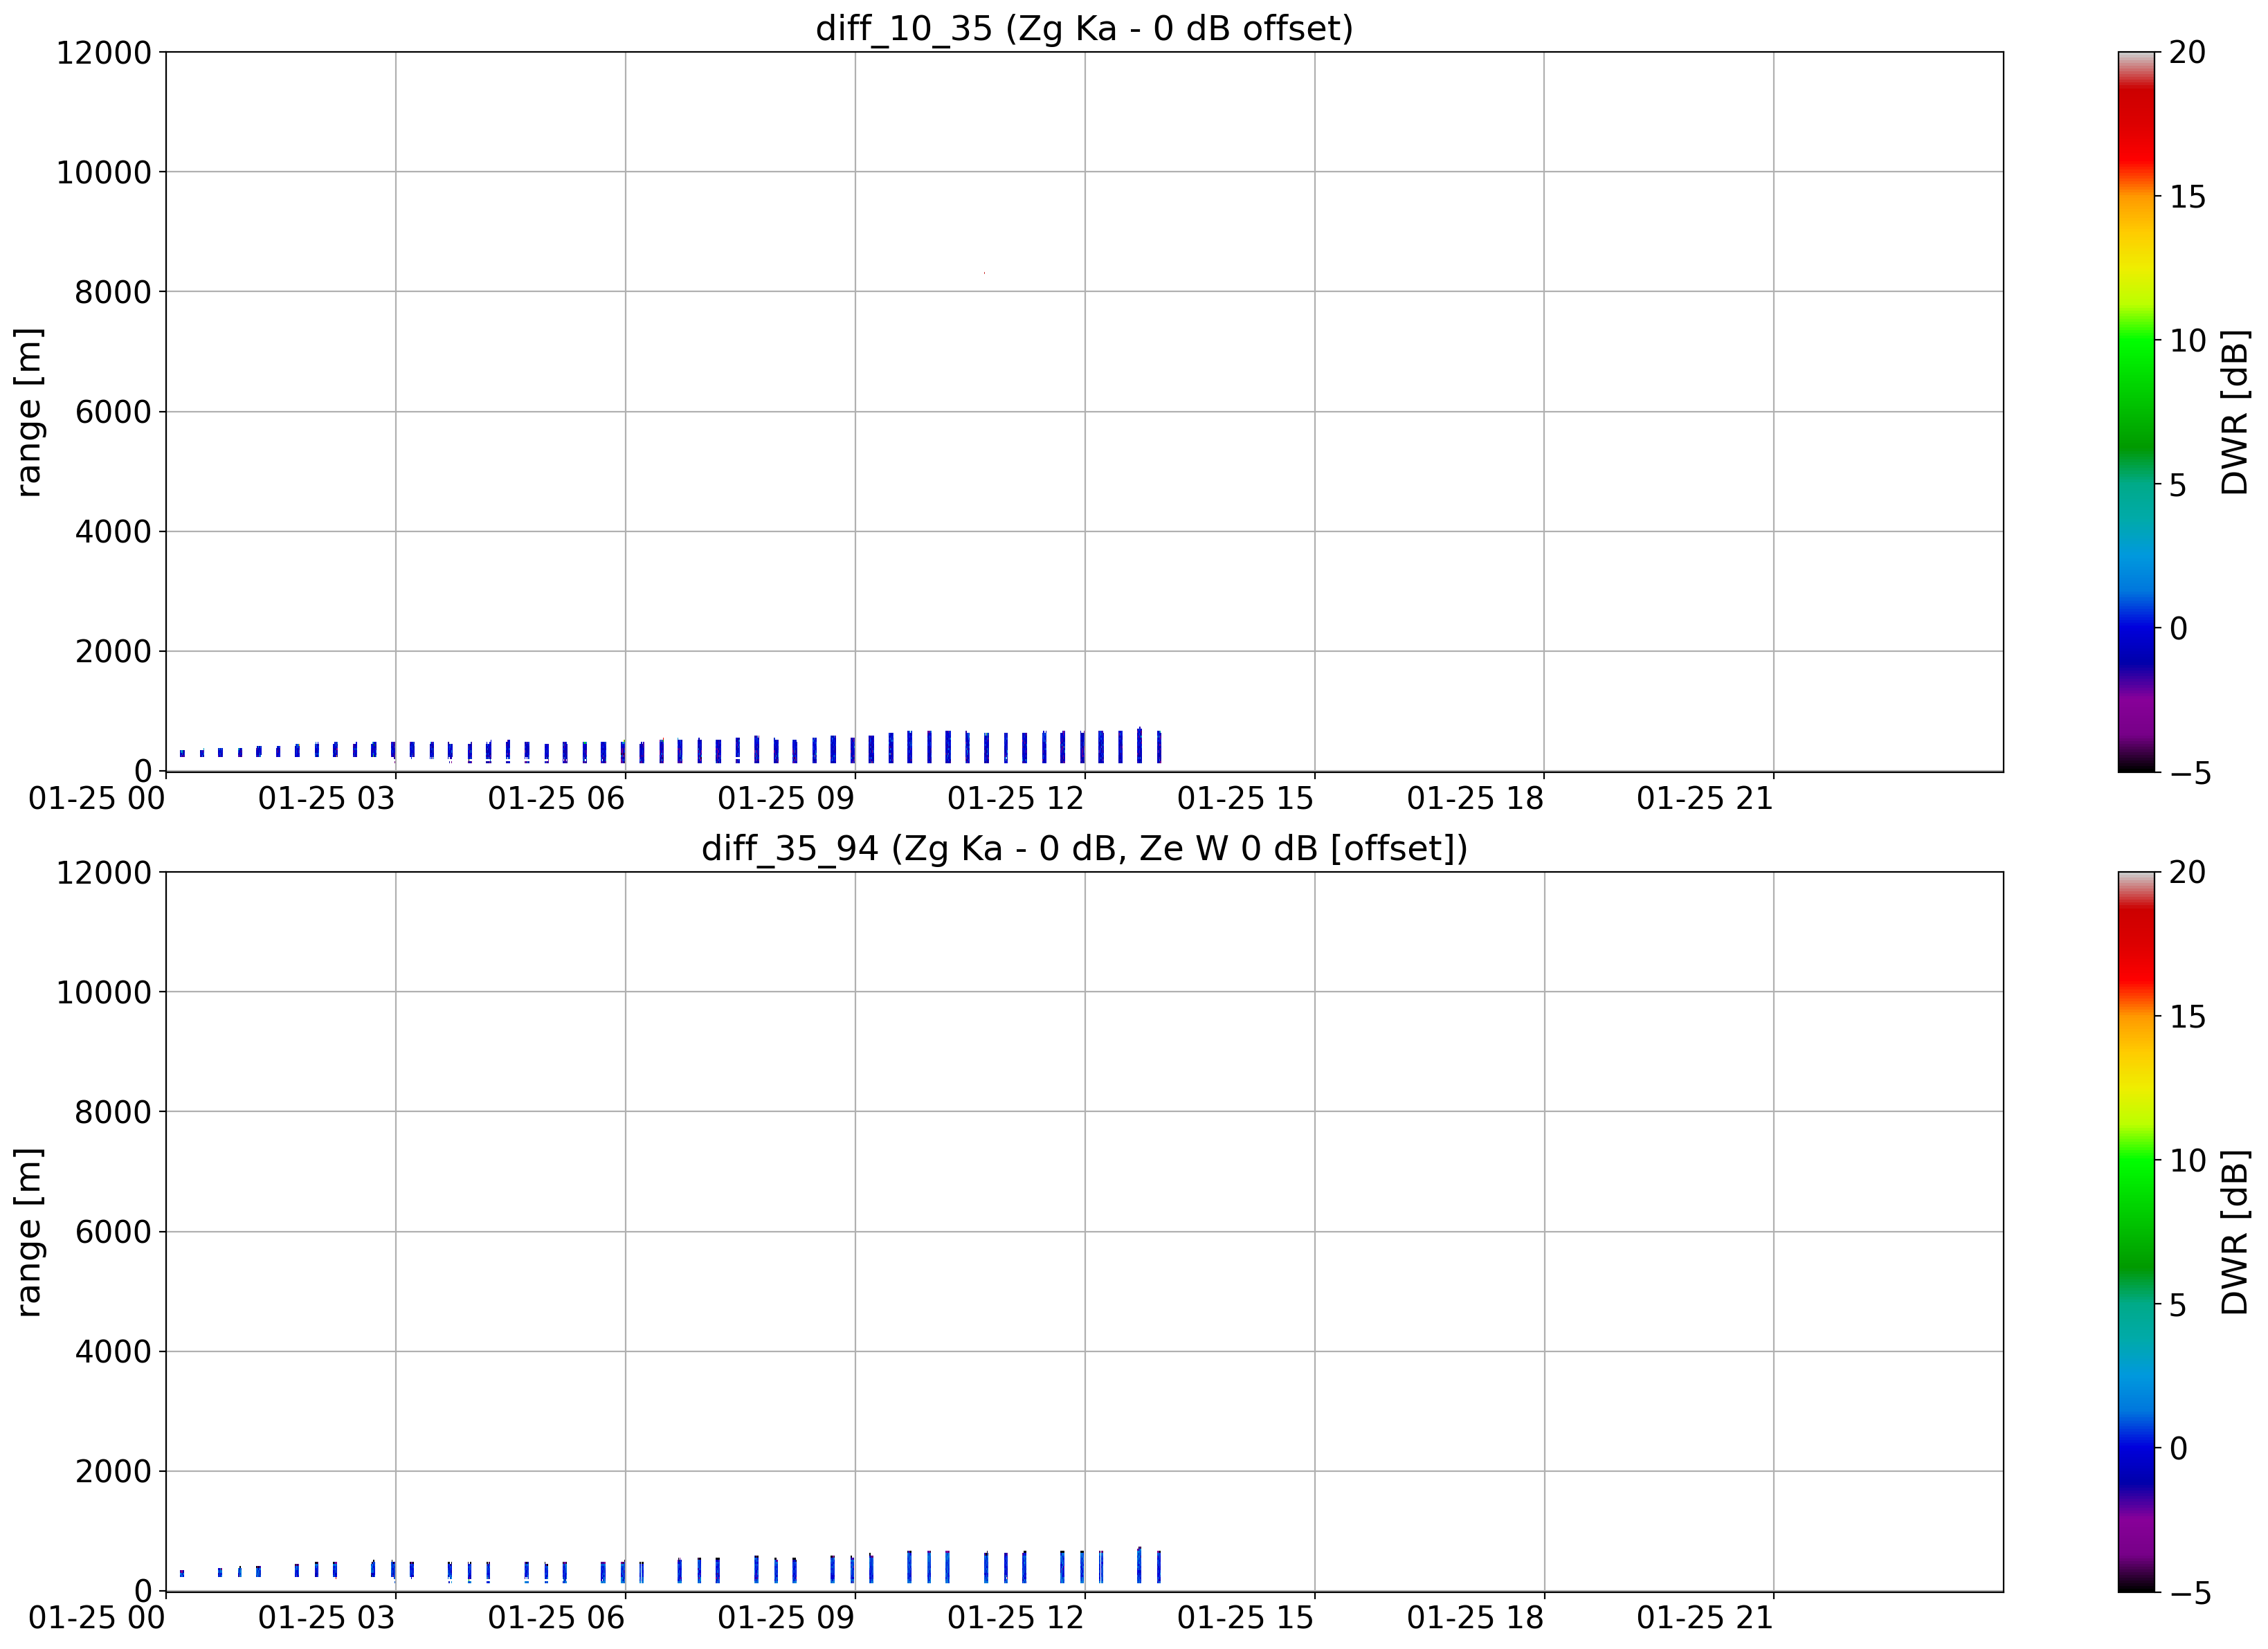This screenshot has height=1649, width=2268.
Task: Select x-tick '01-25 00' under diff_35_94 plot
Action: pos(97,1618)
